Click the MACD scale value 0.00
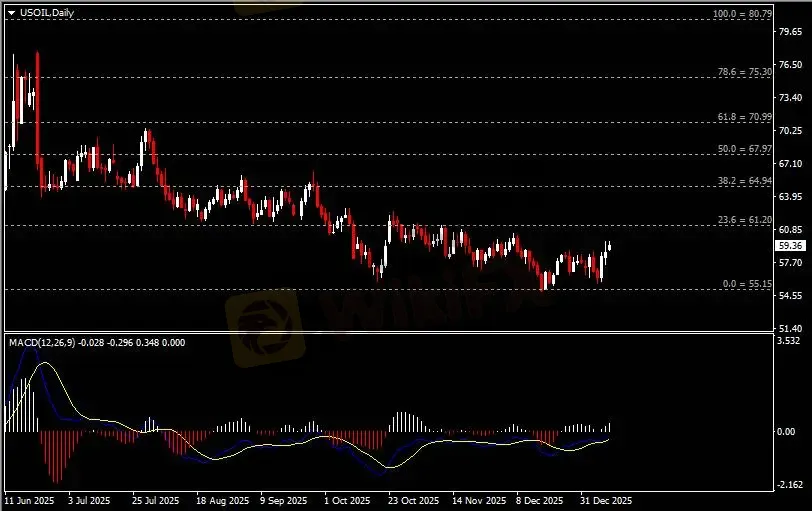This screenshot has width=812, height=511. (x=786, y=431)
